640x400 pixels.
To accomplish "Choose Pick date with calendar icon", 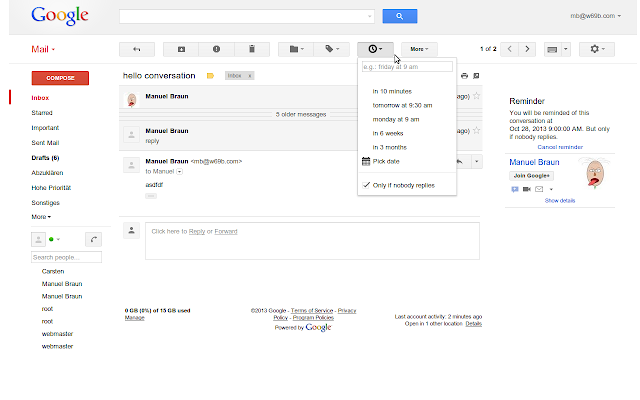I will pos(381,161).
